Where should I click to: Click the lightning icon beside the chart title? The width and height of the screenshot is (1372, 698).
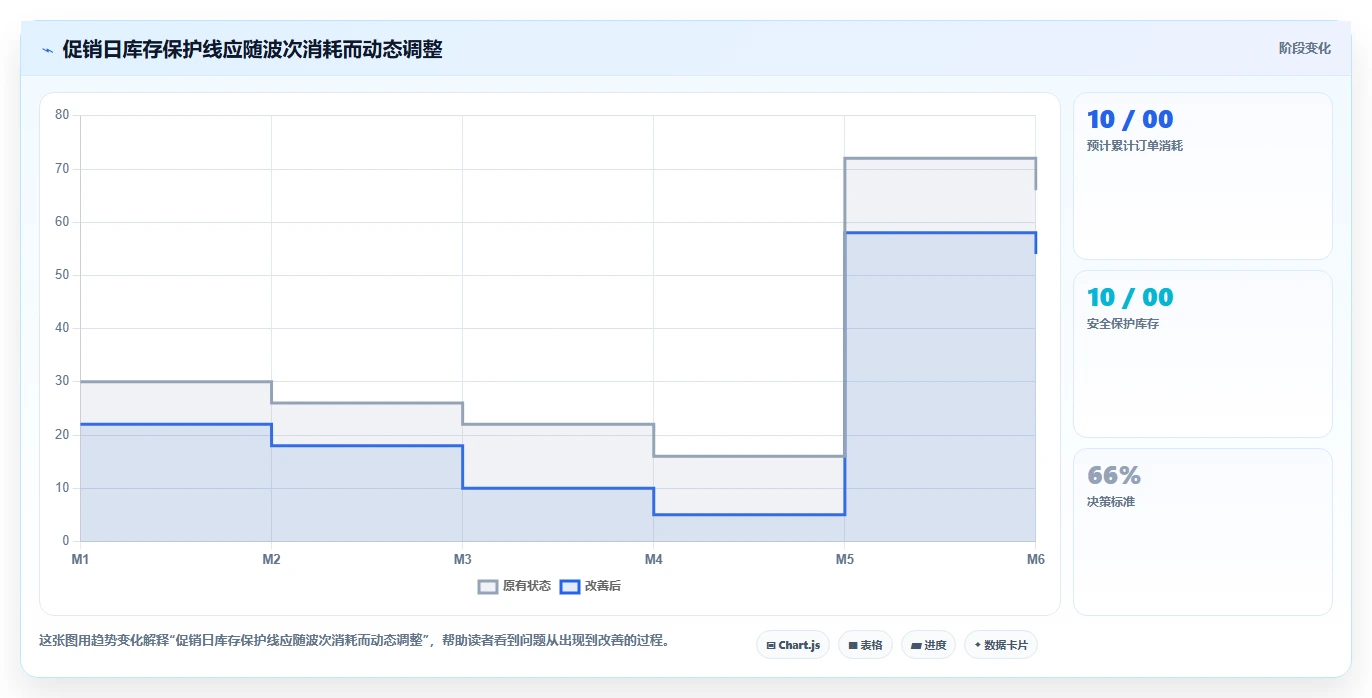(47, 49)
